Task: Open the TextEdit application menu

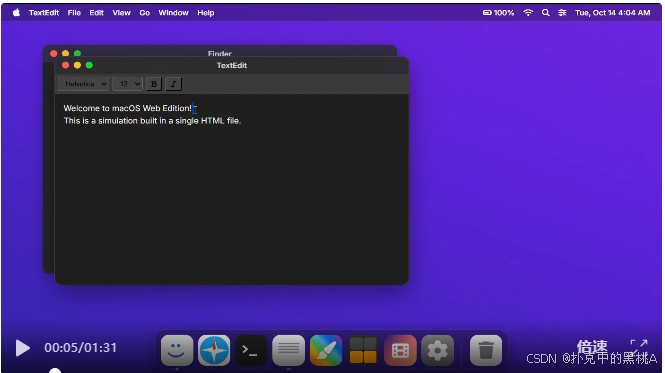Action: 44,13
